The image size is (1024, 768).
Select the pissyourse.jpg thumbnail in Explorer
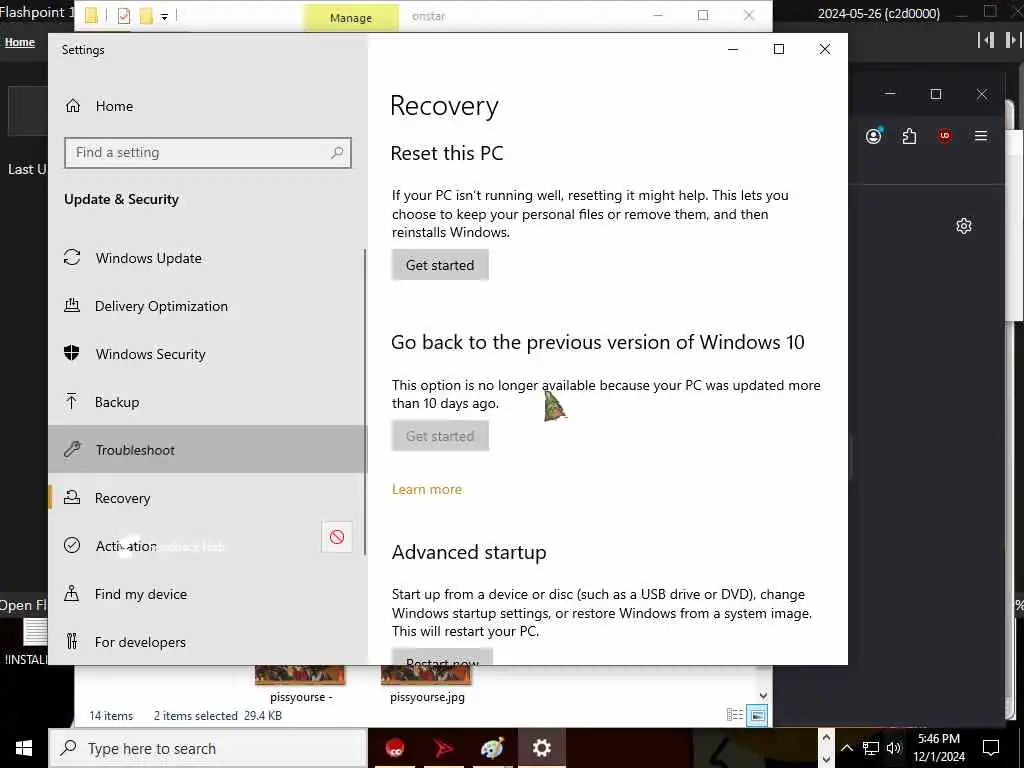(426, 675)
